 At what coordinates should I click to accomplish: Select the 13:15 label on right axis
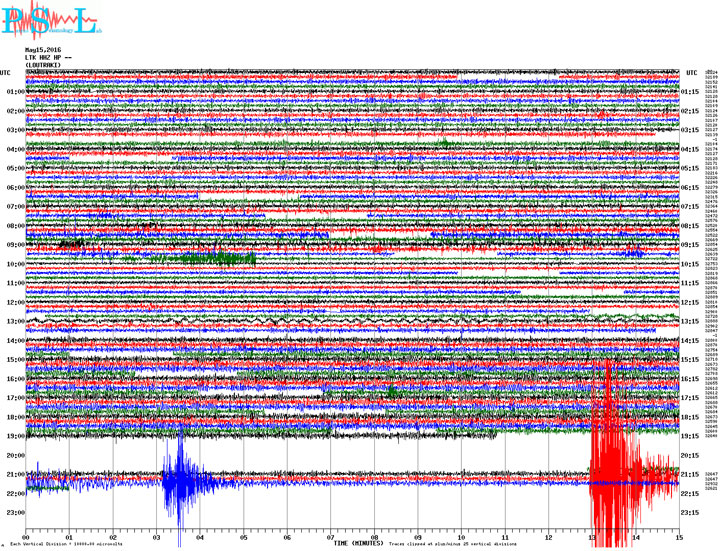pos(690,322)
